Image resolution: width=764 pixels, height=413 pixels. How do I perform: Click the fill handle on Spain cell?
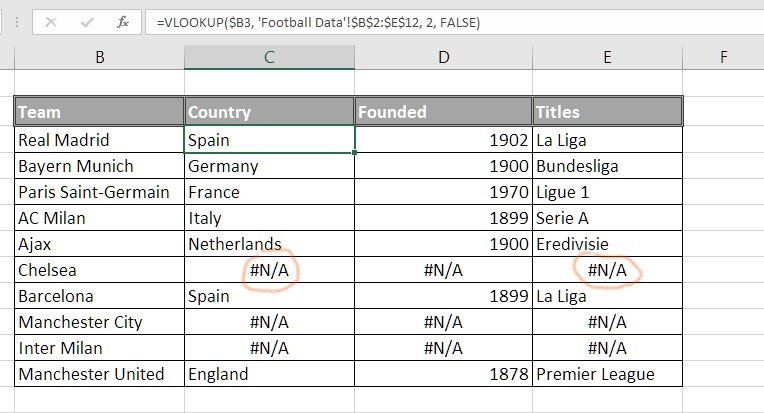click(354, 152)
